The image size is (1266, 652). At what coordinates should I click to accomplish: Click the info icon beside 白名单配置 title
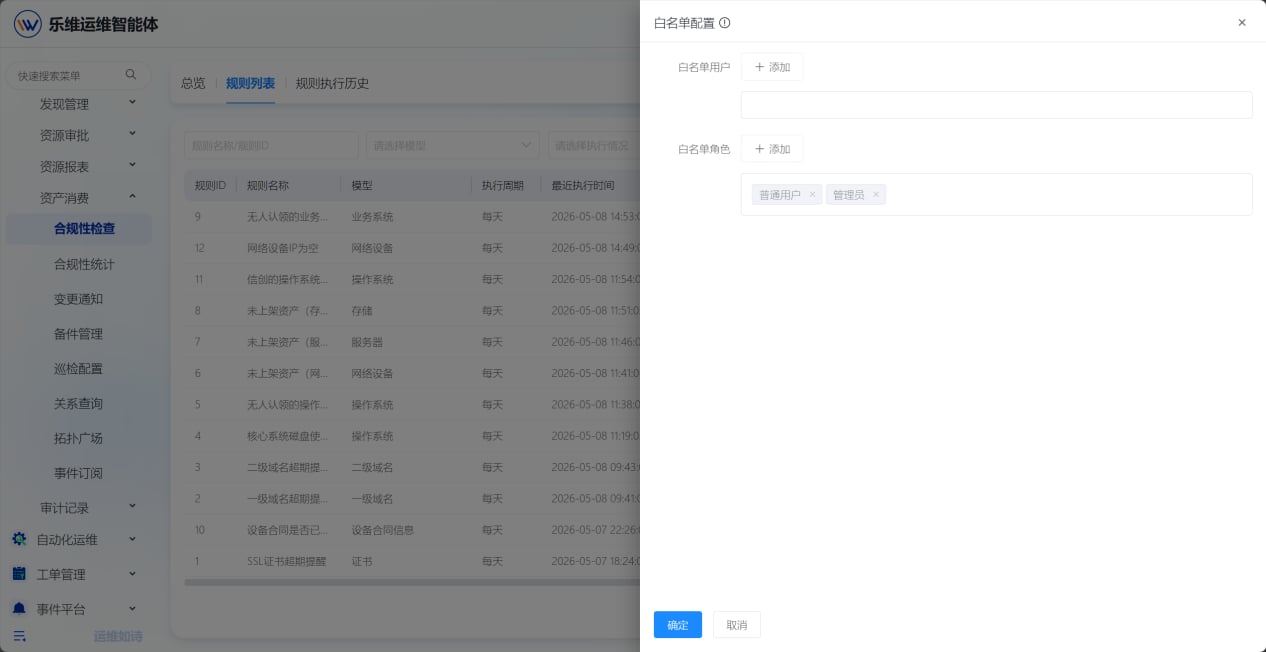coord(725,23)
